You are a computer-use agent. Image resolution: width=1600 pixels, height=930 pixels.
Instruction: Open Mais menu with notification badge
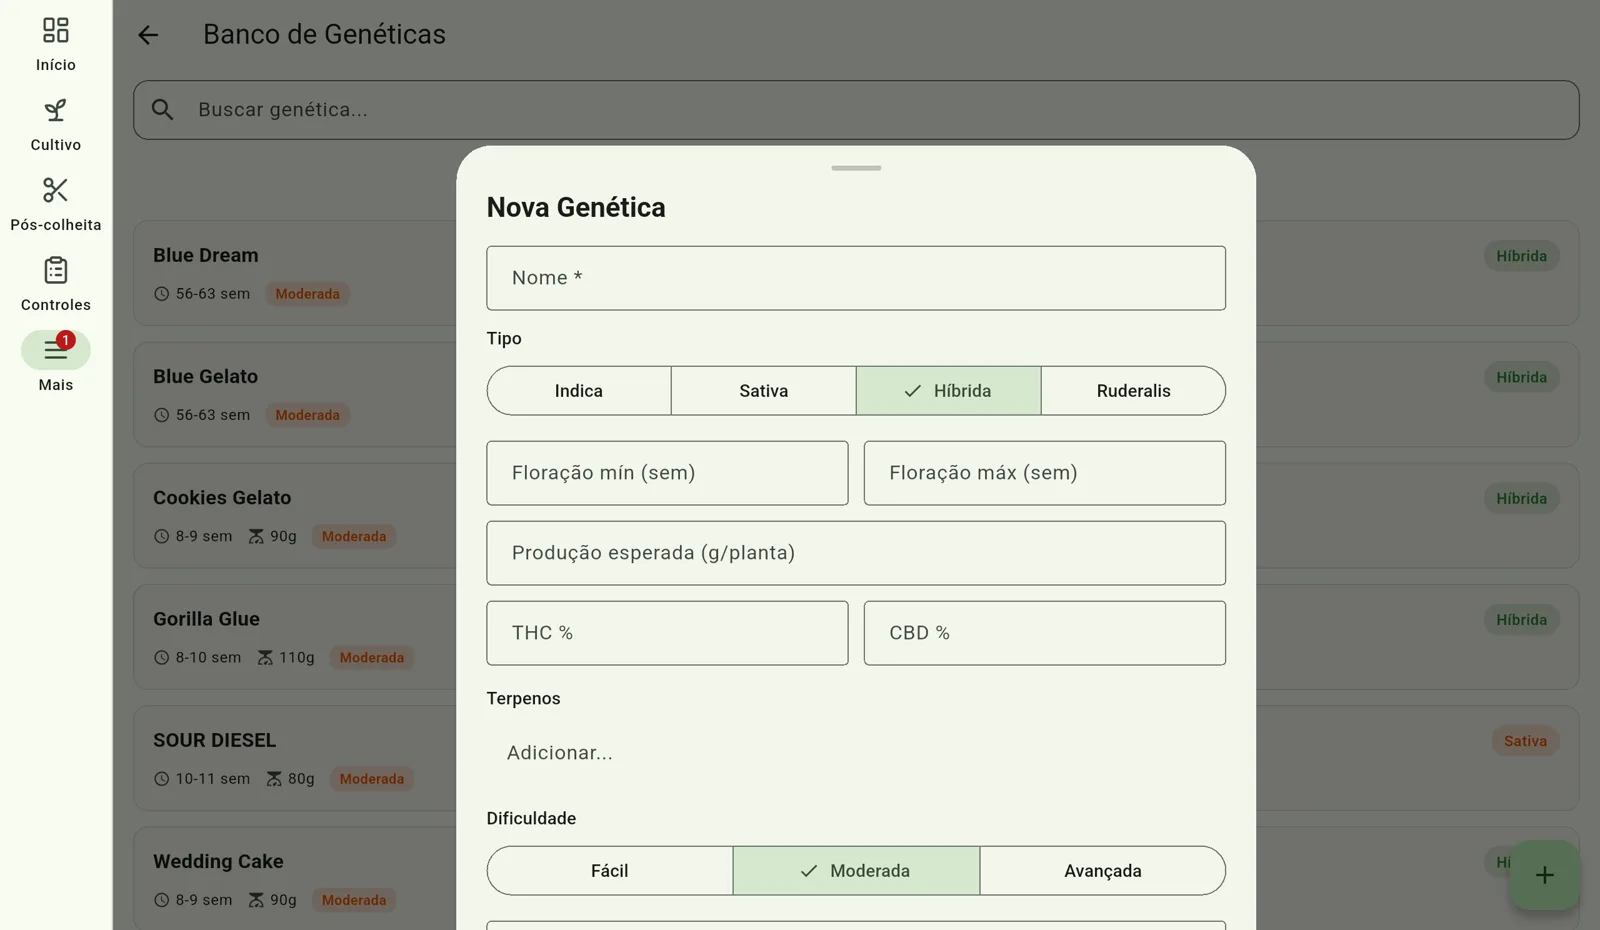(56, 362)
